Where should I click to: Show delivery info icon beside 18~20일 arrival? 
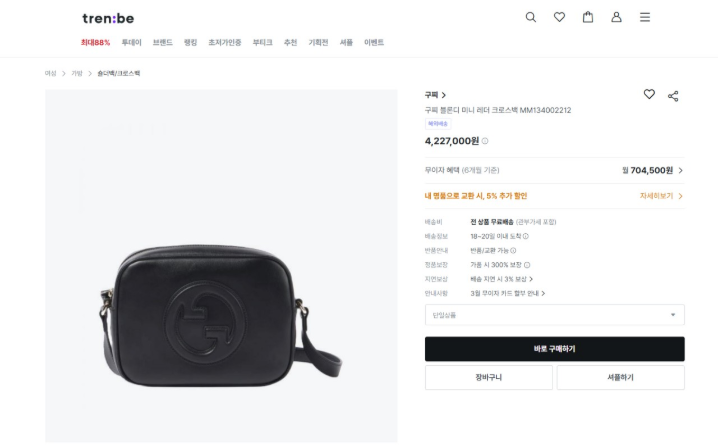point(526,236)
